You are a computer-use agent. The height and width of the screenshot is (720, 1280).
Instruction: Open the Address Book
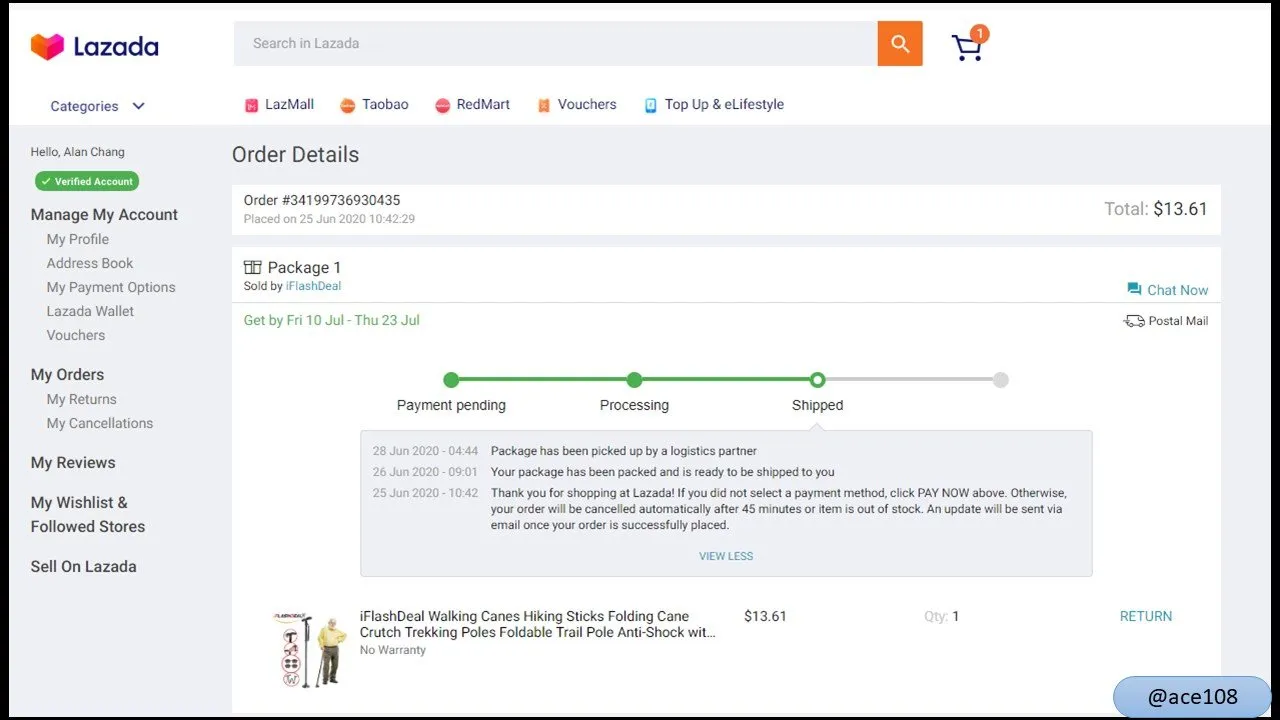click(x=90, y=263)
